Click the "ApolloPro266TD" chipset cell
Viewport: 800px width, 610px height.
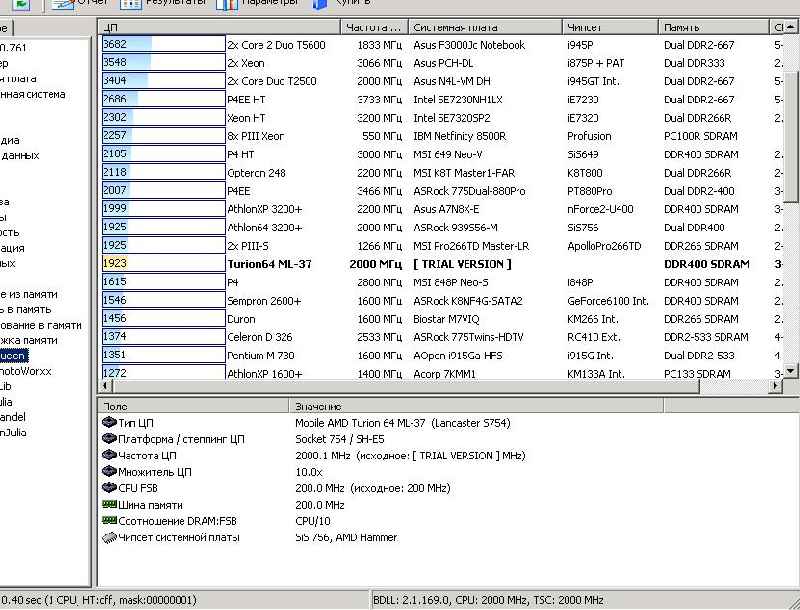(x=604, y=246)
